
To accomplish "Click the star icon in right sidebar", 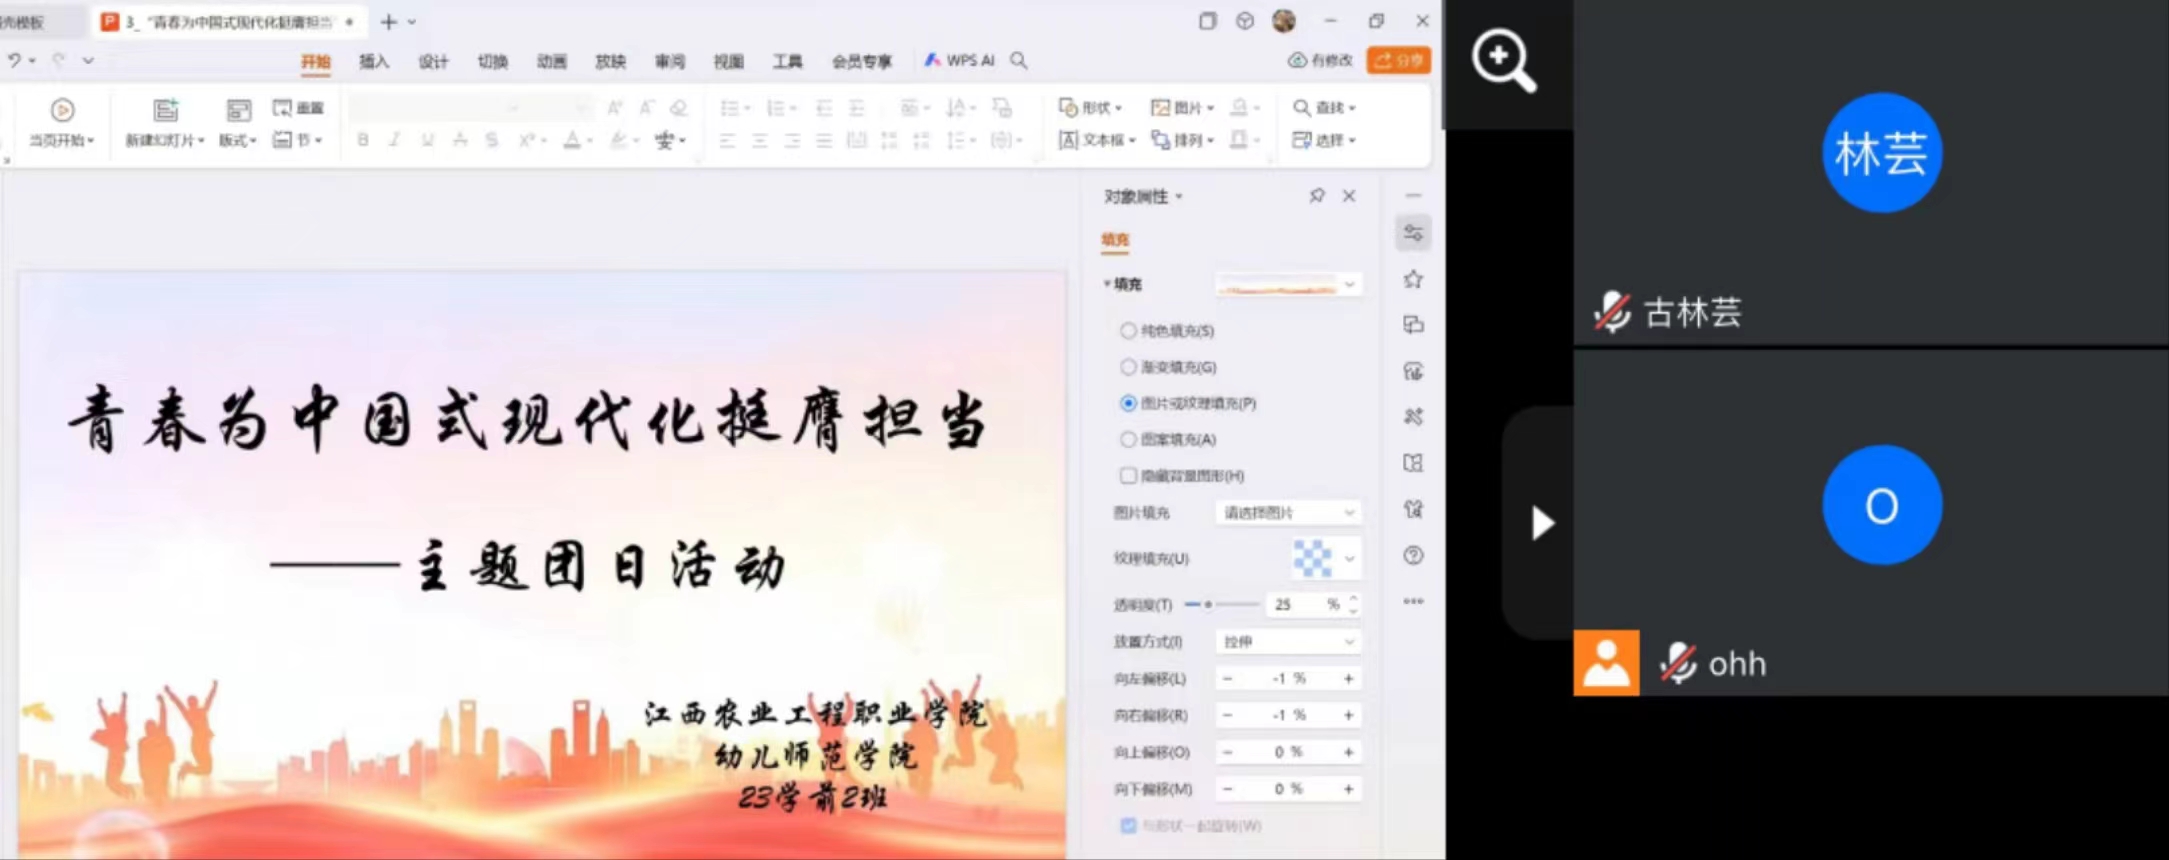I will point(1413,280).
